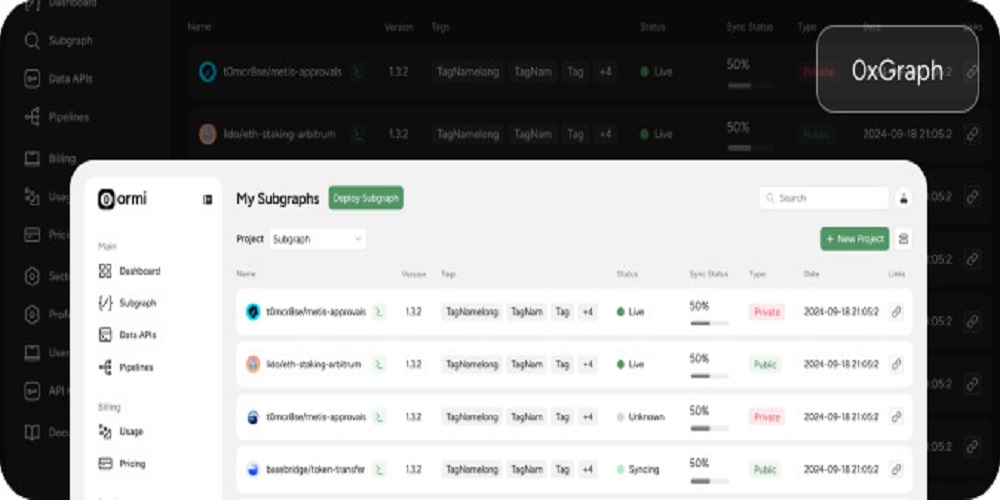Click the basebridge/token-transfer subgraph name
This screenshot has height=500, width=1000.
[316, 469]
